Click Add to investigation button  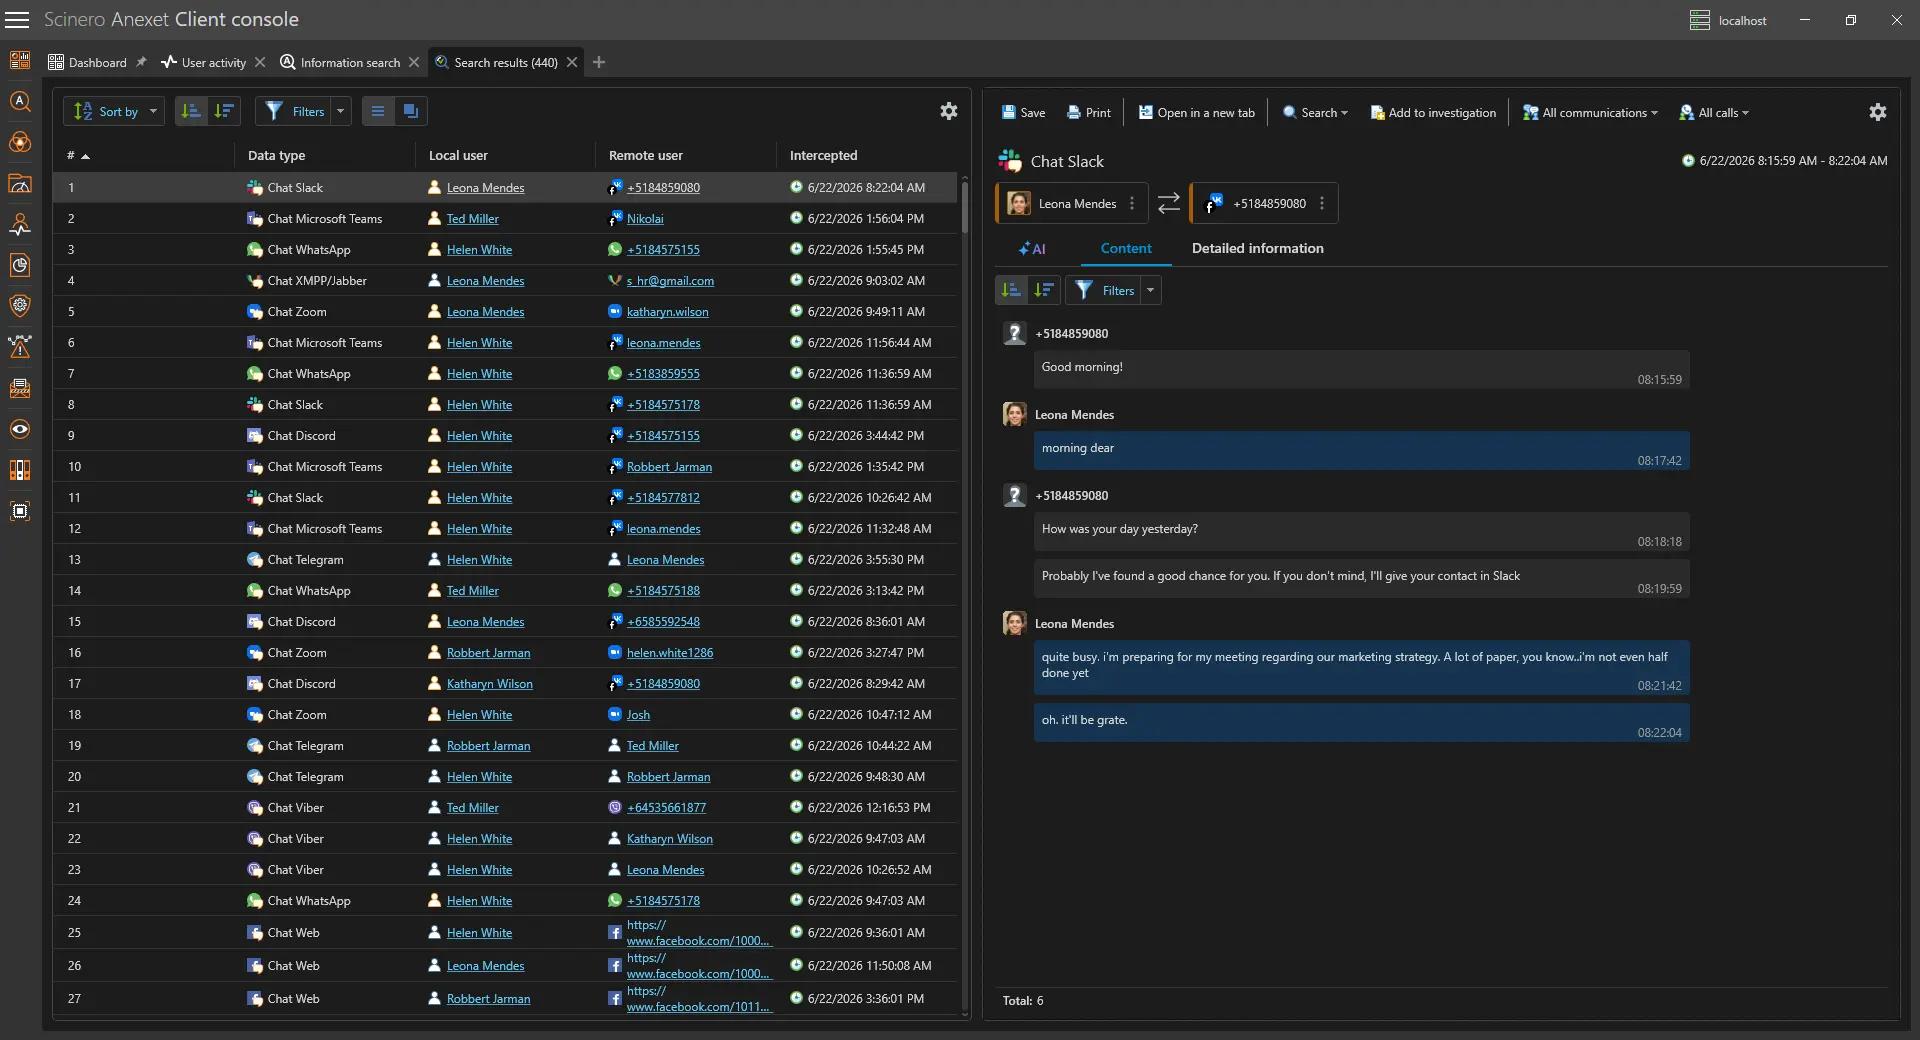pos(1433,112)
